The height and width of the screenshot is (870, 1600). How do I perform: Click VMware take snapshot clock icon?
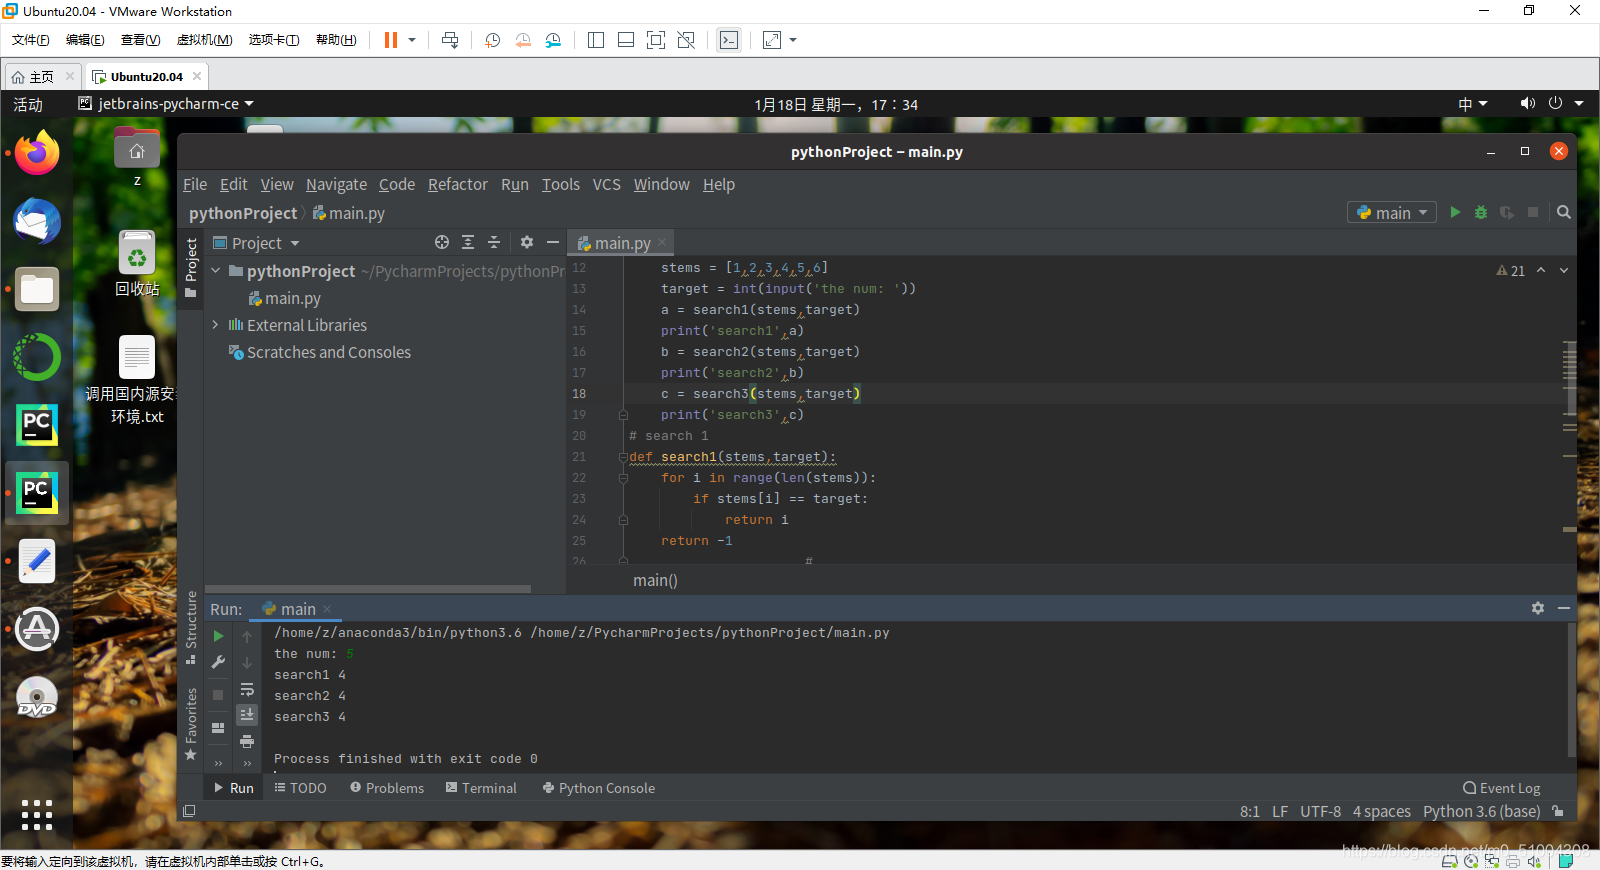[x=493, y=40]
